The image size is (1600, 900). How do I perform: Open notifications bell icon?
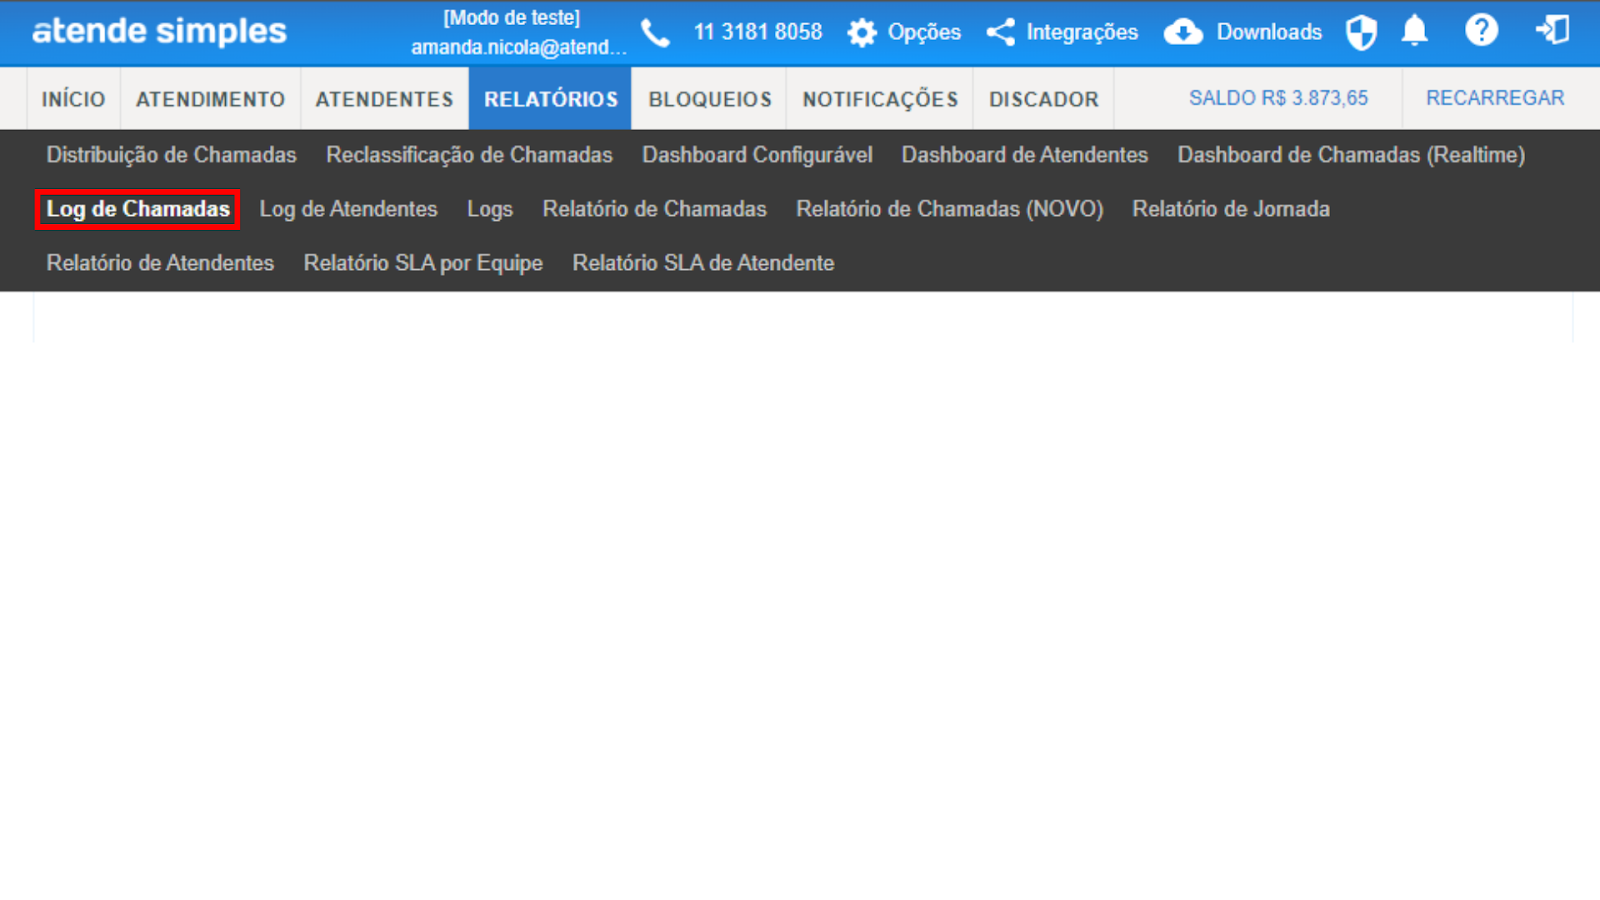click(1414, 31)
